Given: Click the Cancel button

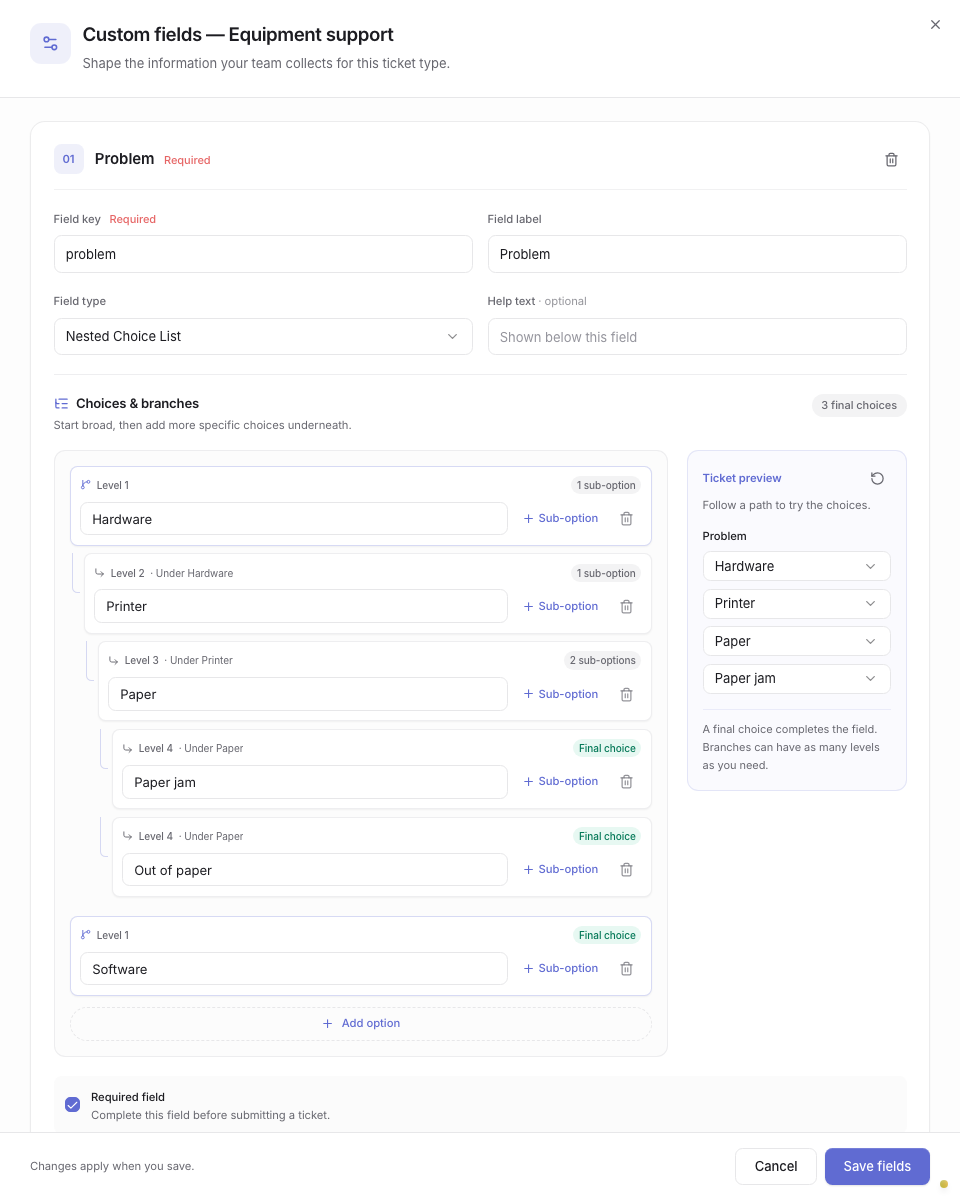Looking at the screenshot, I should (x=776, y=1166).
